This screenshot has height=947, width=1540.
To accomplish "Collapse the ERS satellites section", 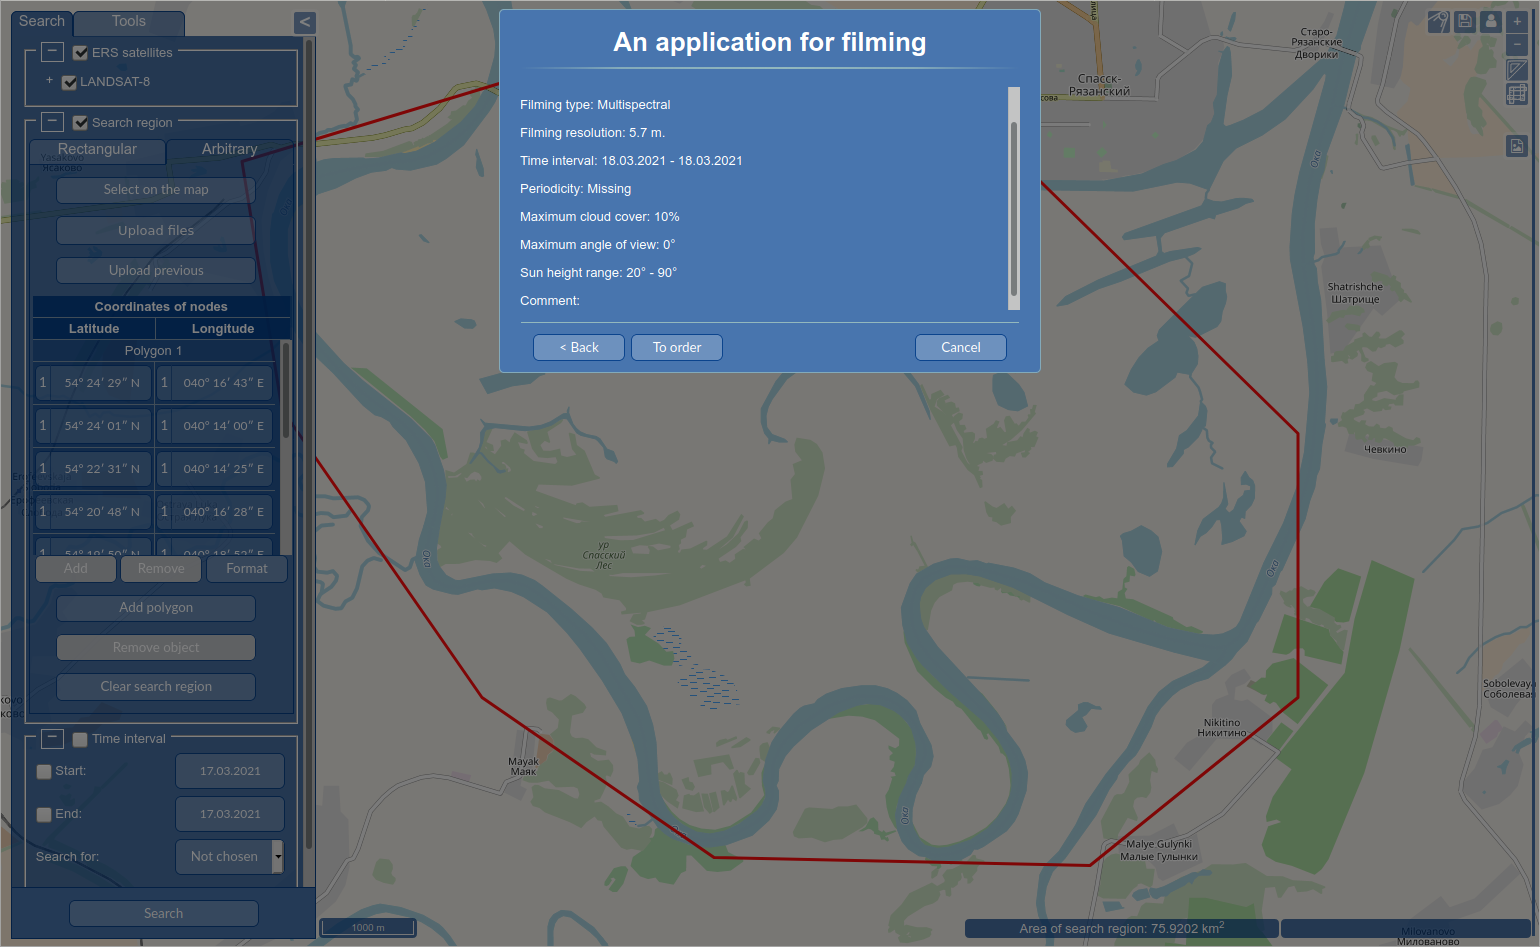I will (53, 52).
